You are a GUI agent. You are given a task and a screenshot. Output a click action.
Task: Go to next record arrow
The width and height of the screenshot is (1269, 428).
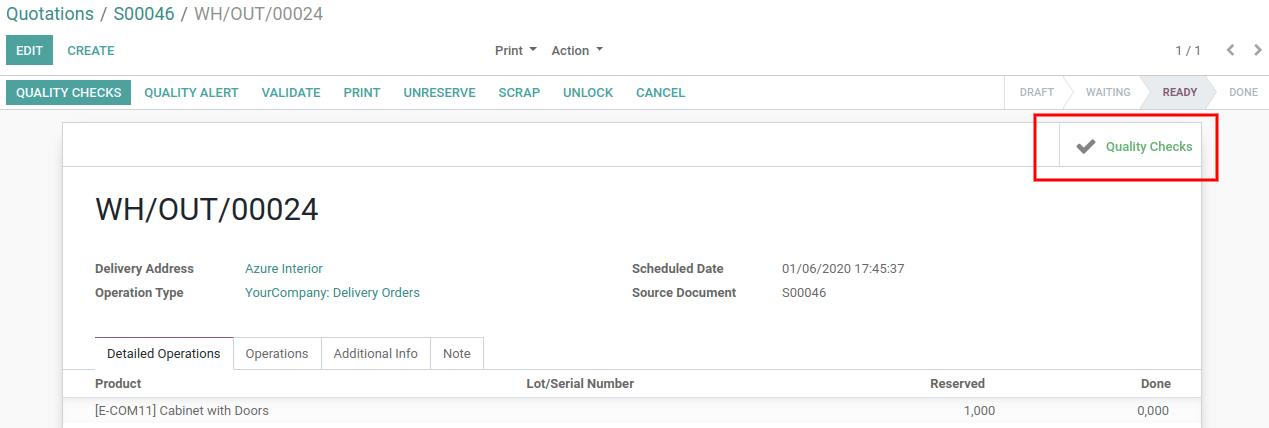click(x=1258, y=50)
